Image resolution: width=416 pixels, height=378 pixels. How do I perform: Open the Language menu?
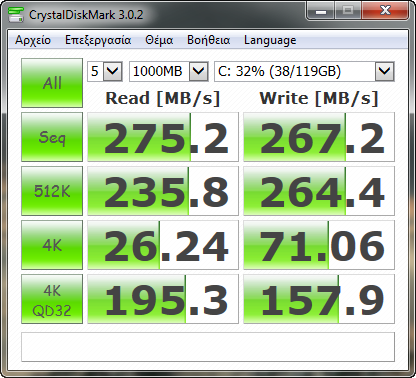[270, 40]
